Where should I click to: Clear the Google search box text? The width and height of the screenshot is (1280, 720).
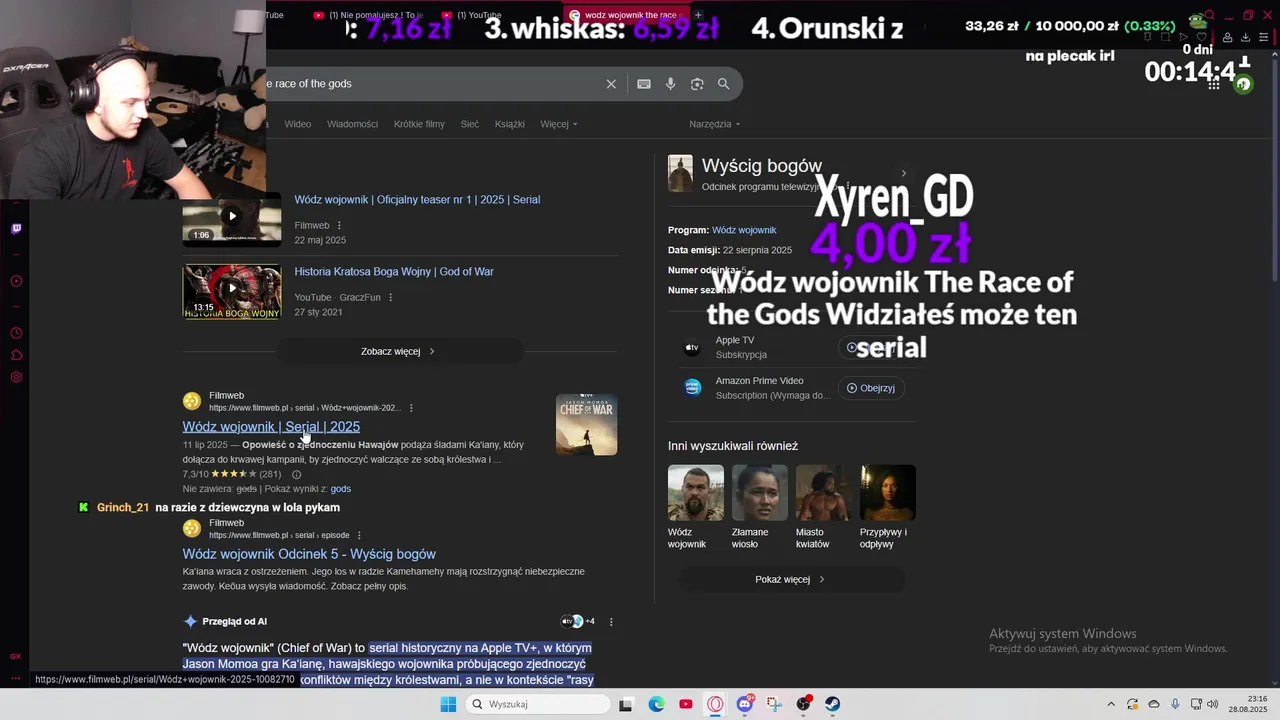point(611,84)
